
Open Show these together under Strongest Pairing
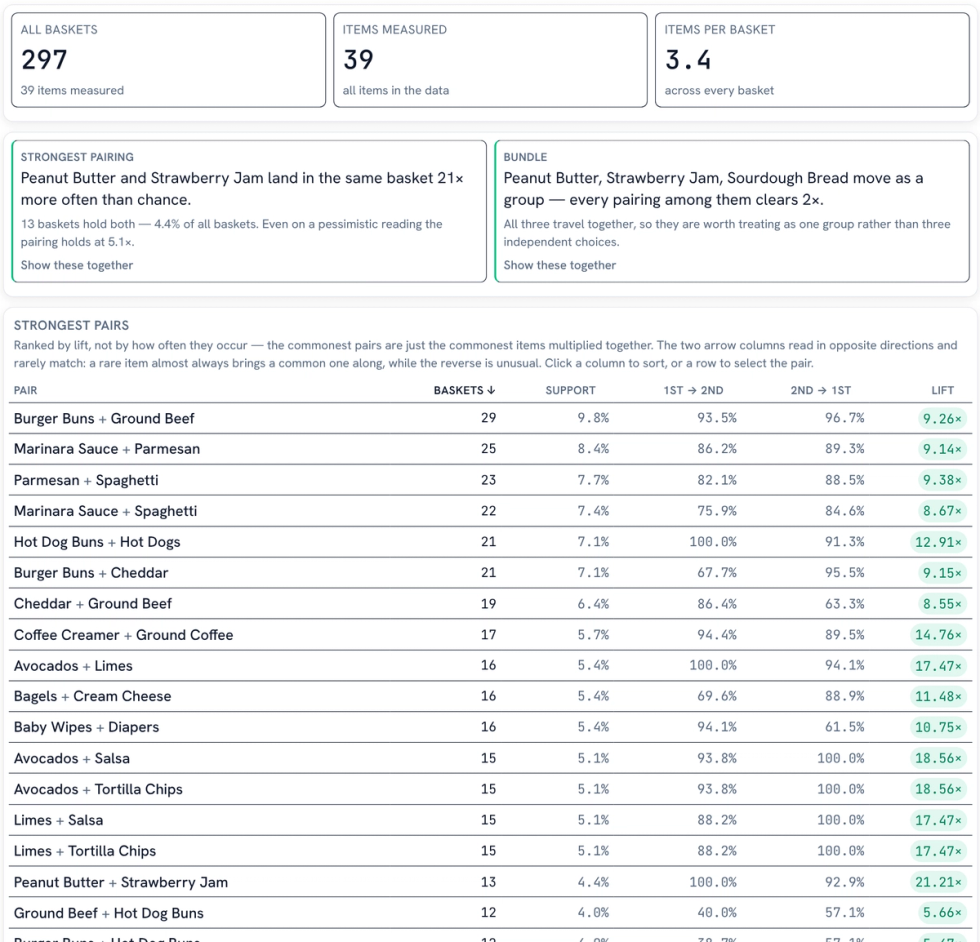[77, 265]
